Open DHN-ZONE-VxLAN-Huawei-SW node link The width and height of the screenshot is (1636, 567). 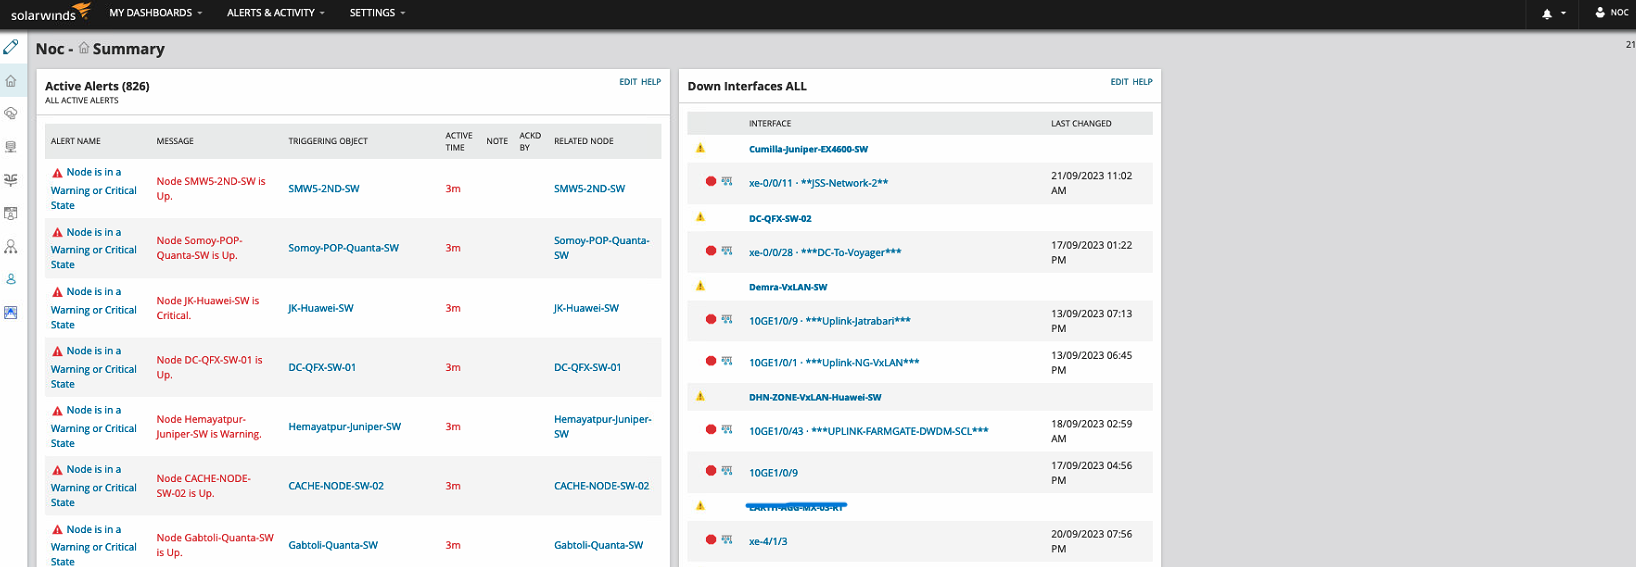pos(815,397)
